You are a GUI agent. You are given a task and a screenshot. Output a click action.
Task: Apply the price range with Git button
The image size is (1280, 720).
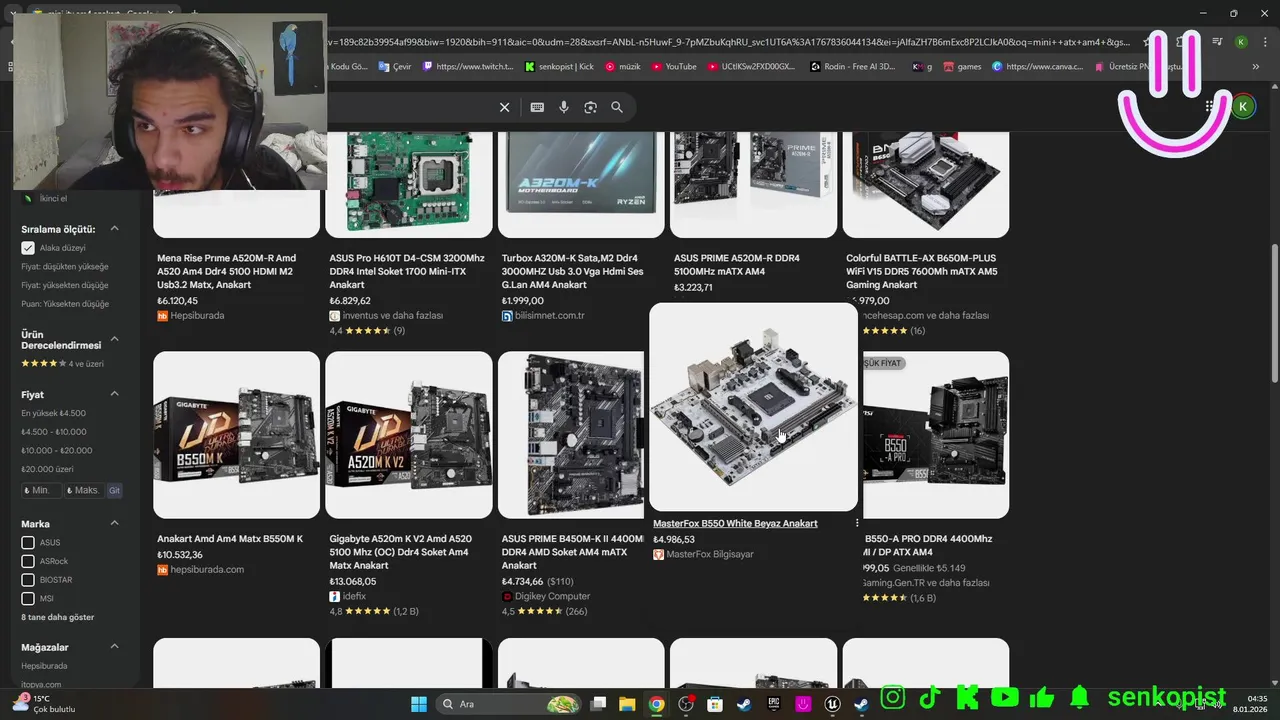(115, 490)
